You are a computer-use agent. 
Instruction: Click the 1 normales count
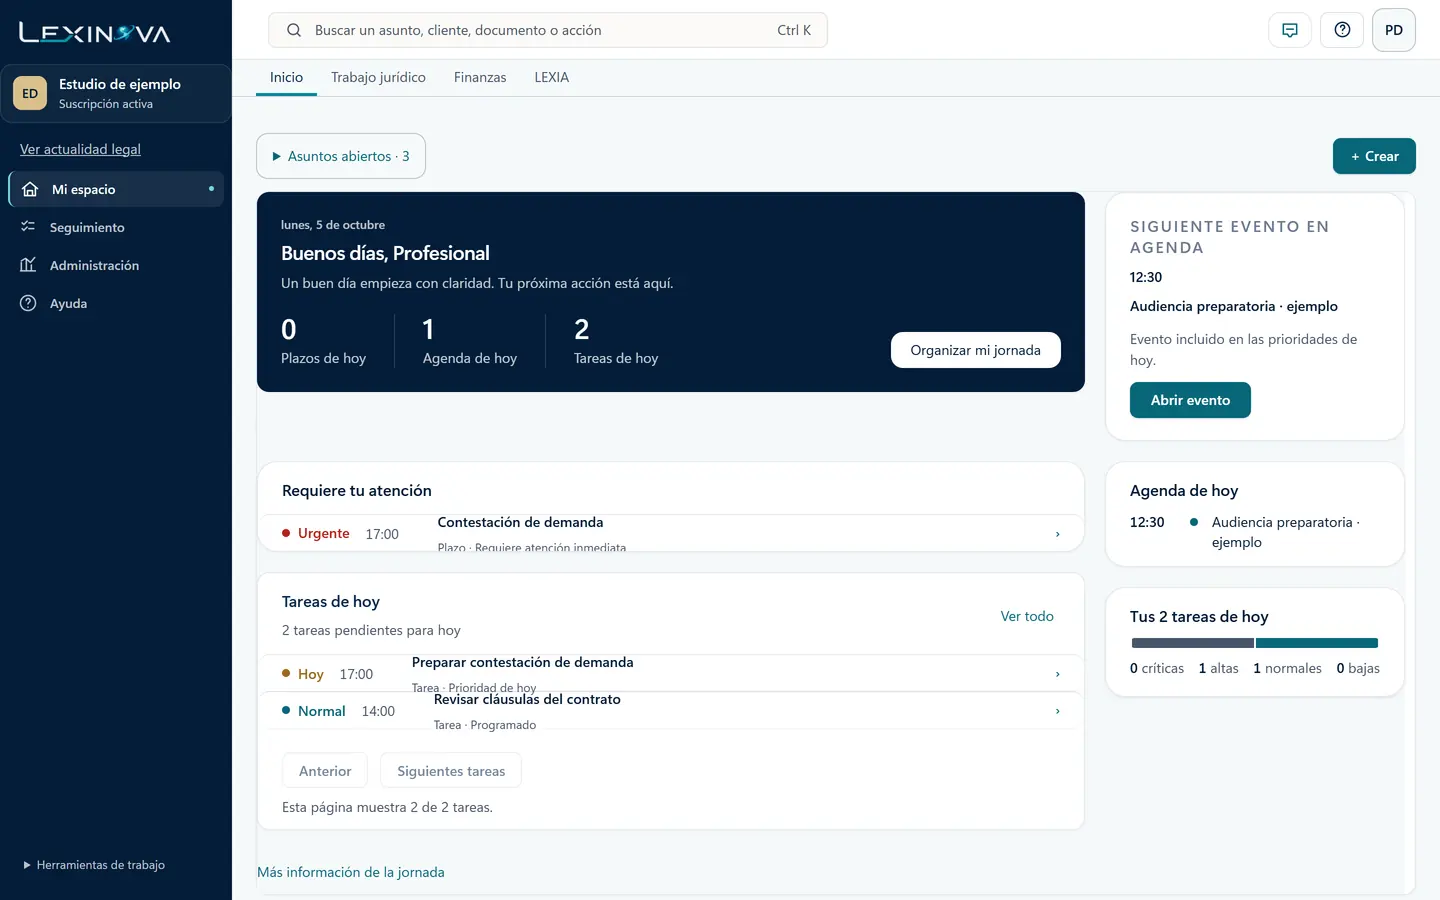[x=1287, y=668]
